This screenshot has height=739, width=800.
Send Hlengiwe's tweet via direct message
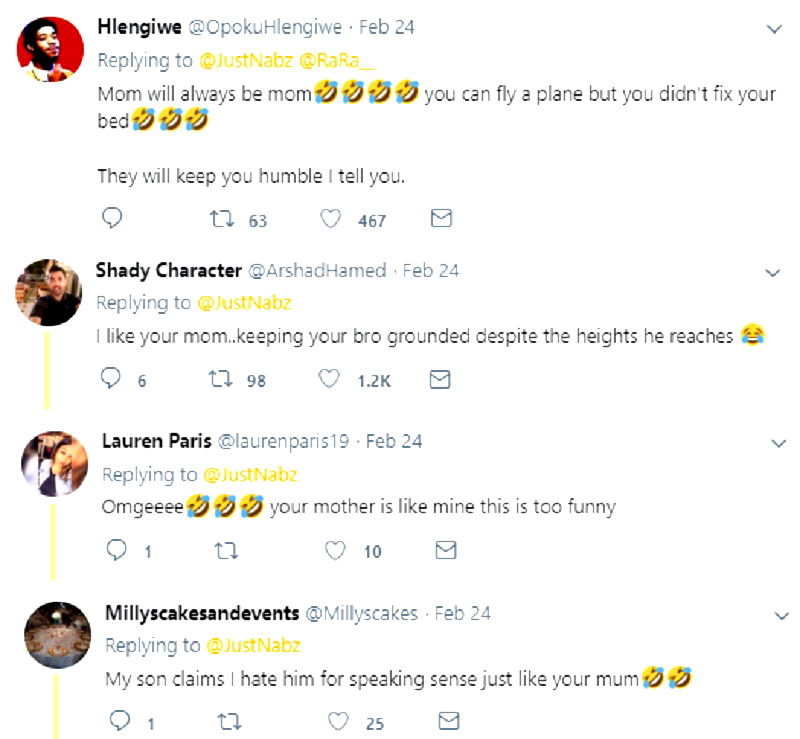click(441, 218)
